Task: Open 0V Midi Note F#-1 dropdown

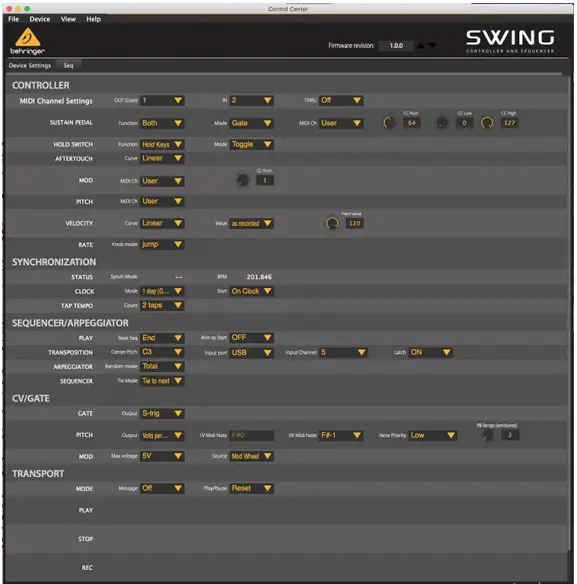Action: click(341, 435)
